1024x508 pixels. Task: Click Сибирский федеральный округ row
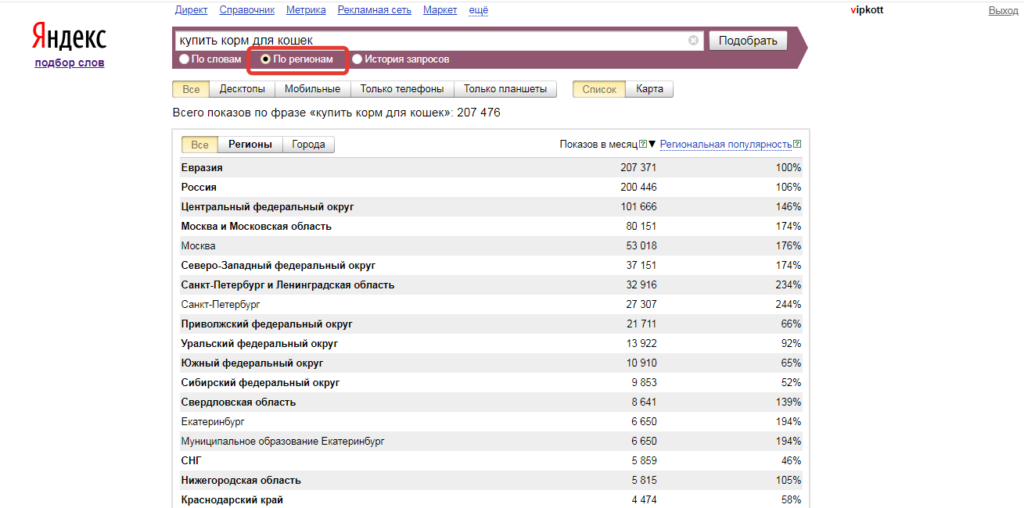coord(491,383)
